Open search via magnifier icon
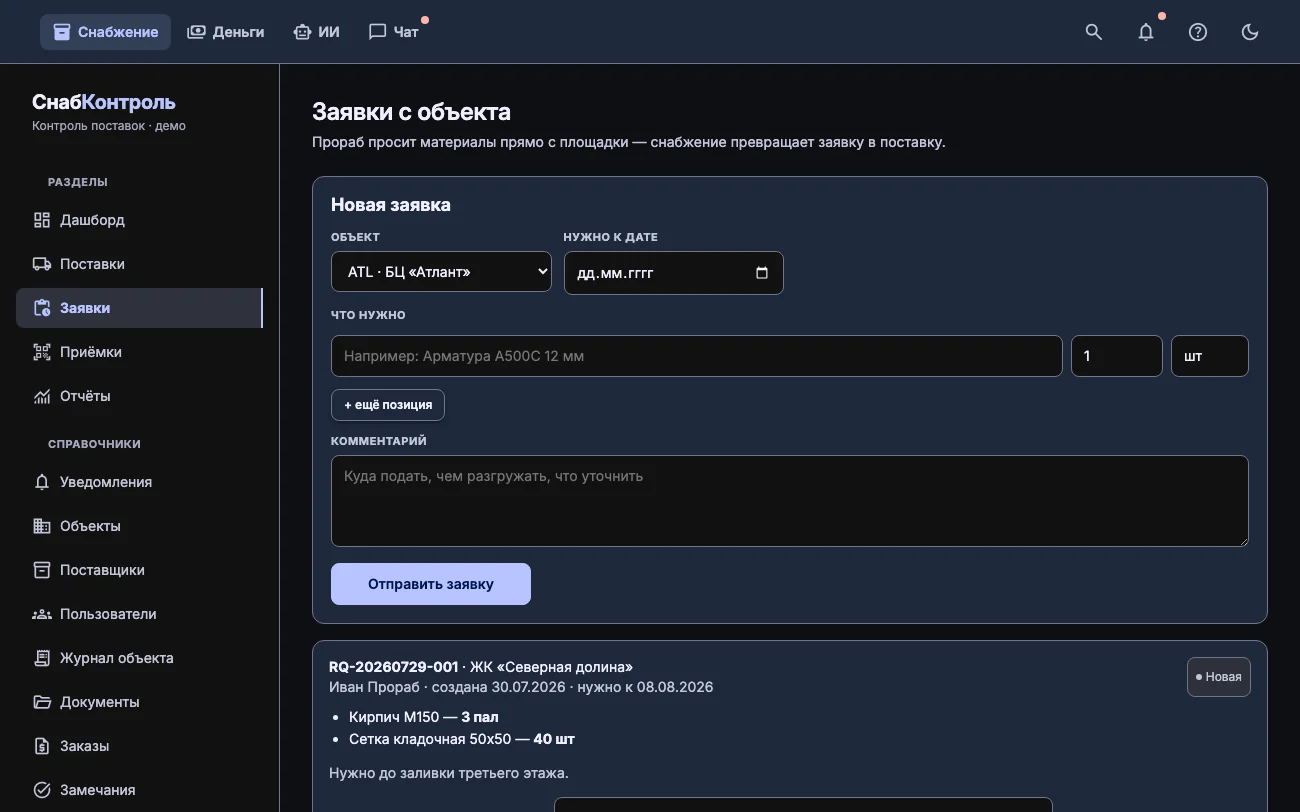Image resolution: width=1300 pixels, height=812 pixels. (1094, 32)
